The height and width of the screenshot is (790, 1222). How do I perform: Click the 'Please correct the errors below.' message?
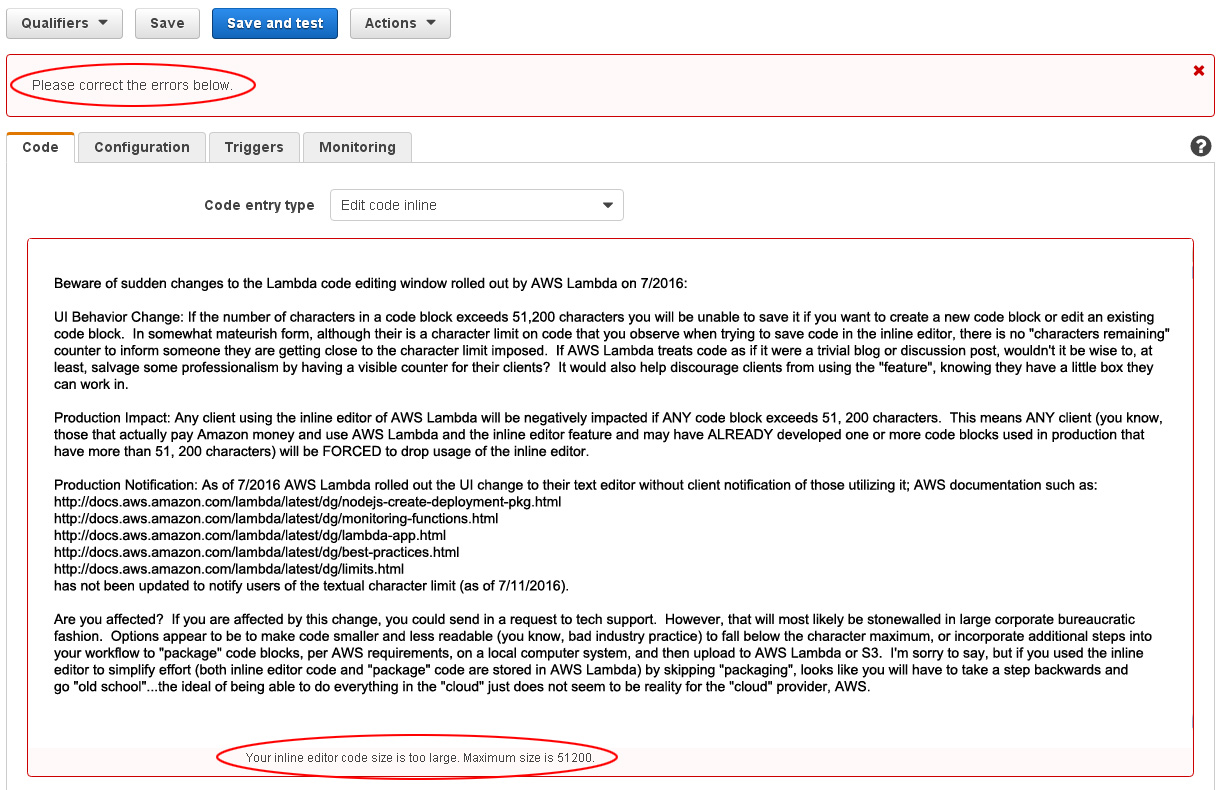tap(132, 85)
